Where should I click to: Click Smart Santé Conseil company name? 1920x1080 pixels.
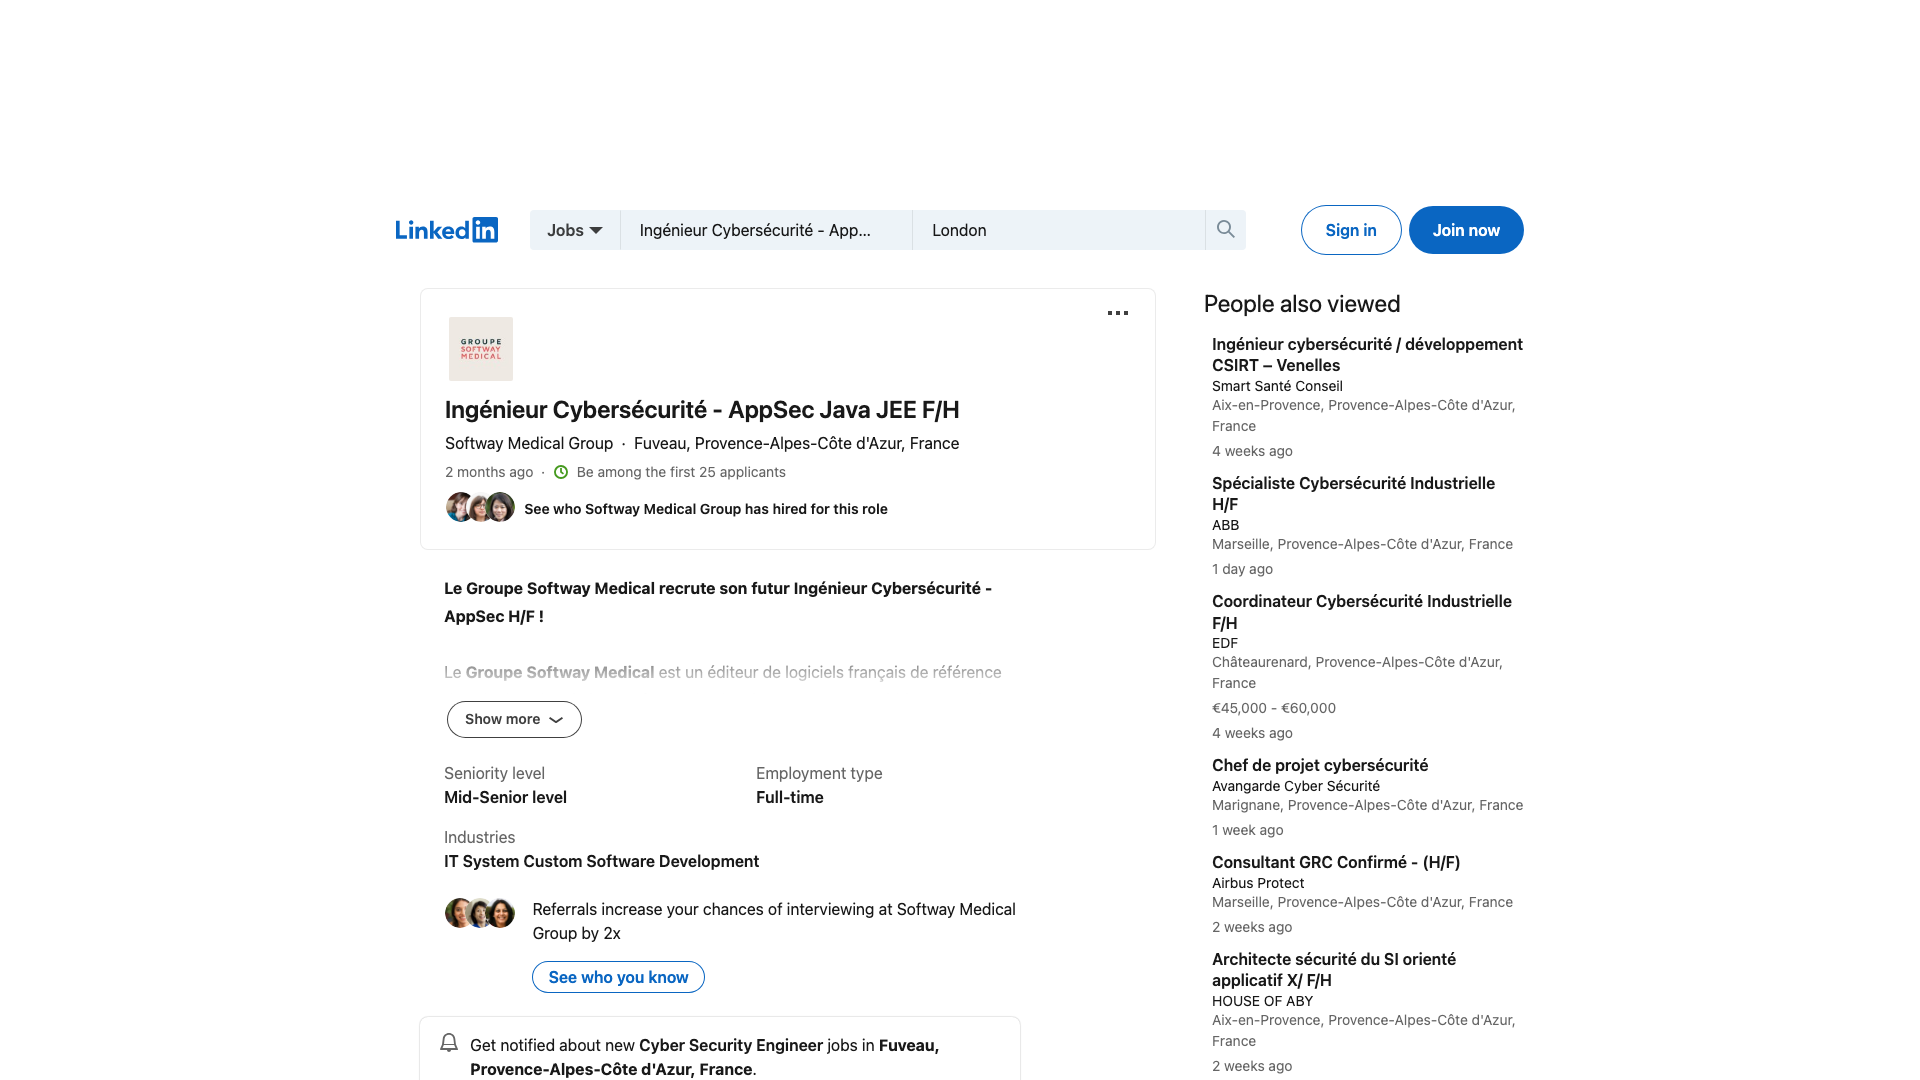1277,386
